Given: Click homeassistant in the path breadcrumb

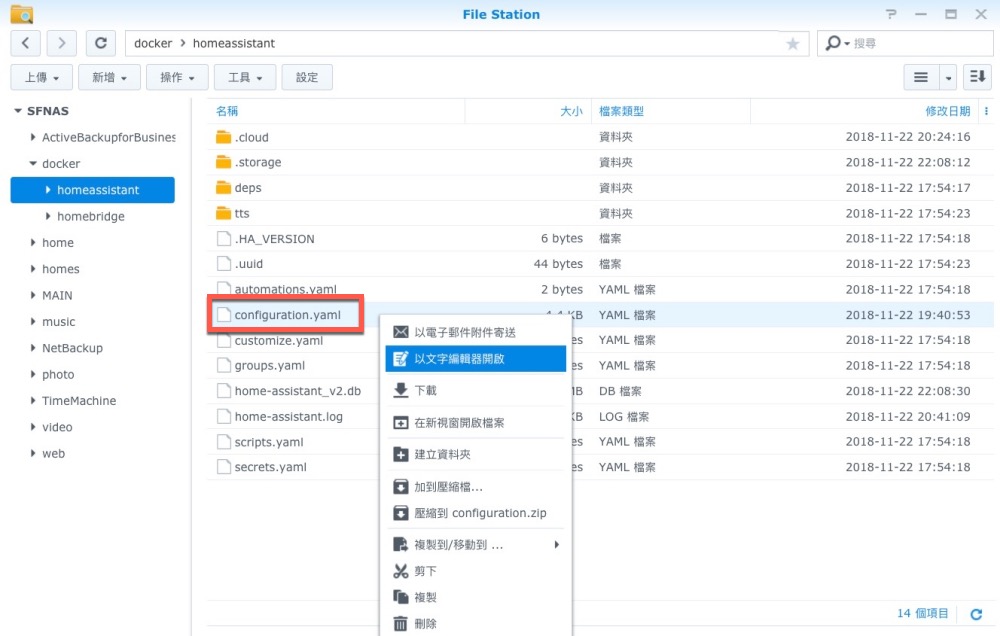Looking at the screenshot, I should point(233,43).
